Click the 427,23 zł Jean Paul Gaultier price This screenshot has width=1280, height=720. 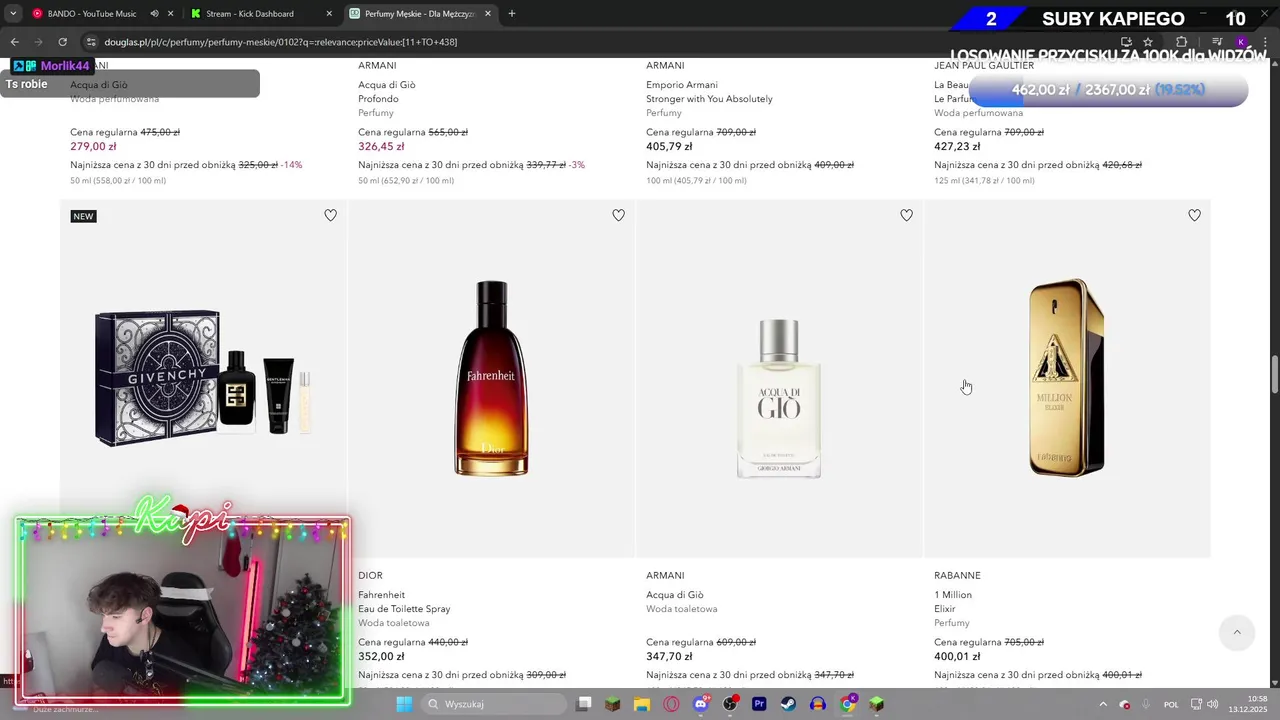coord(957,147)
